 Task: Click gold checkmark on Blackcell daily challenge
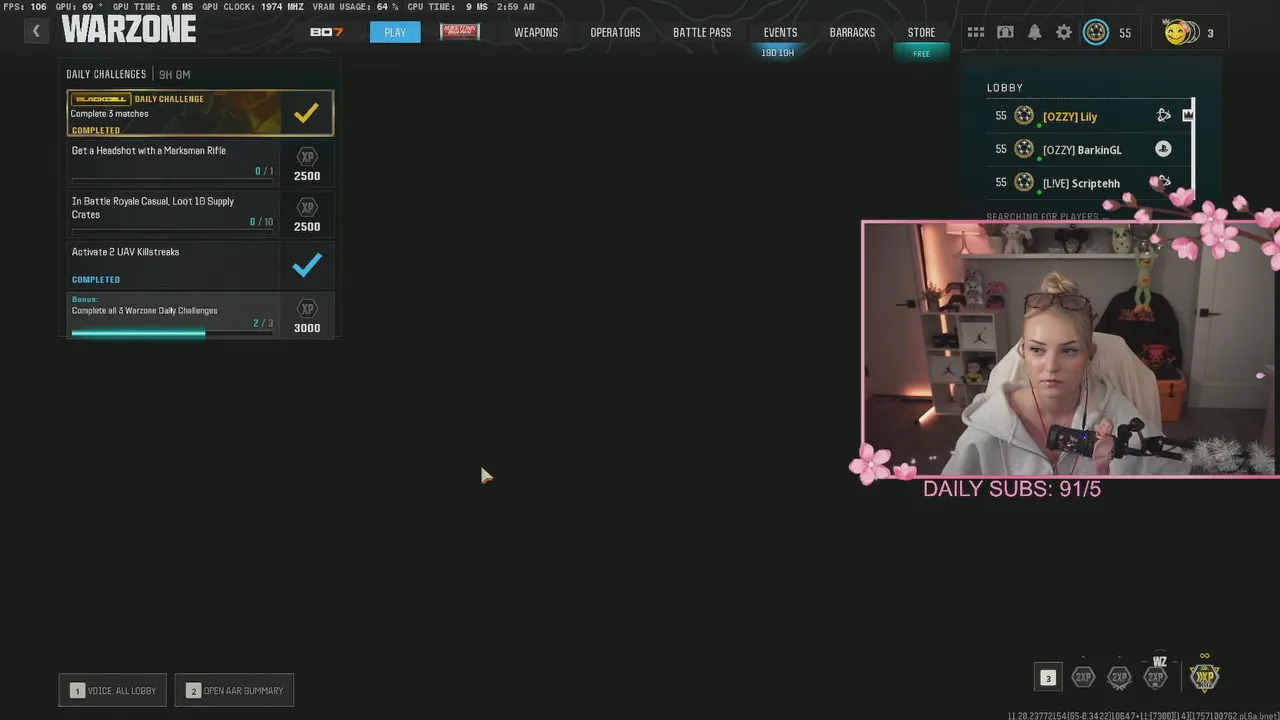[306, 113]
